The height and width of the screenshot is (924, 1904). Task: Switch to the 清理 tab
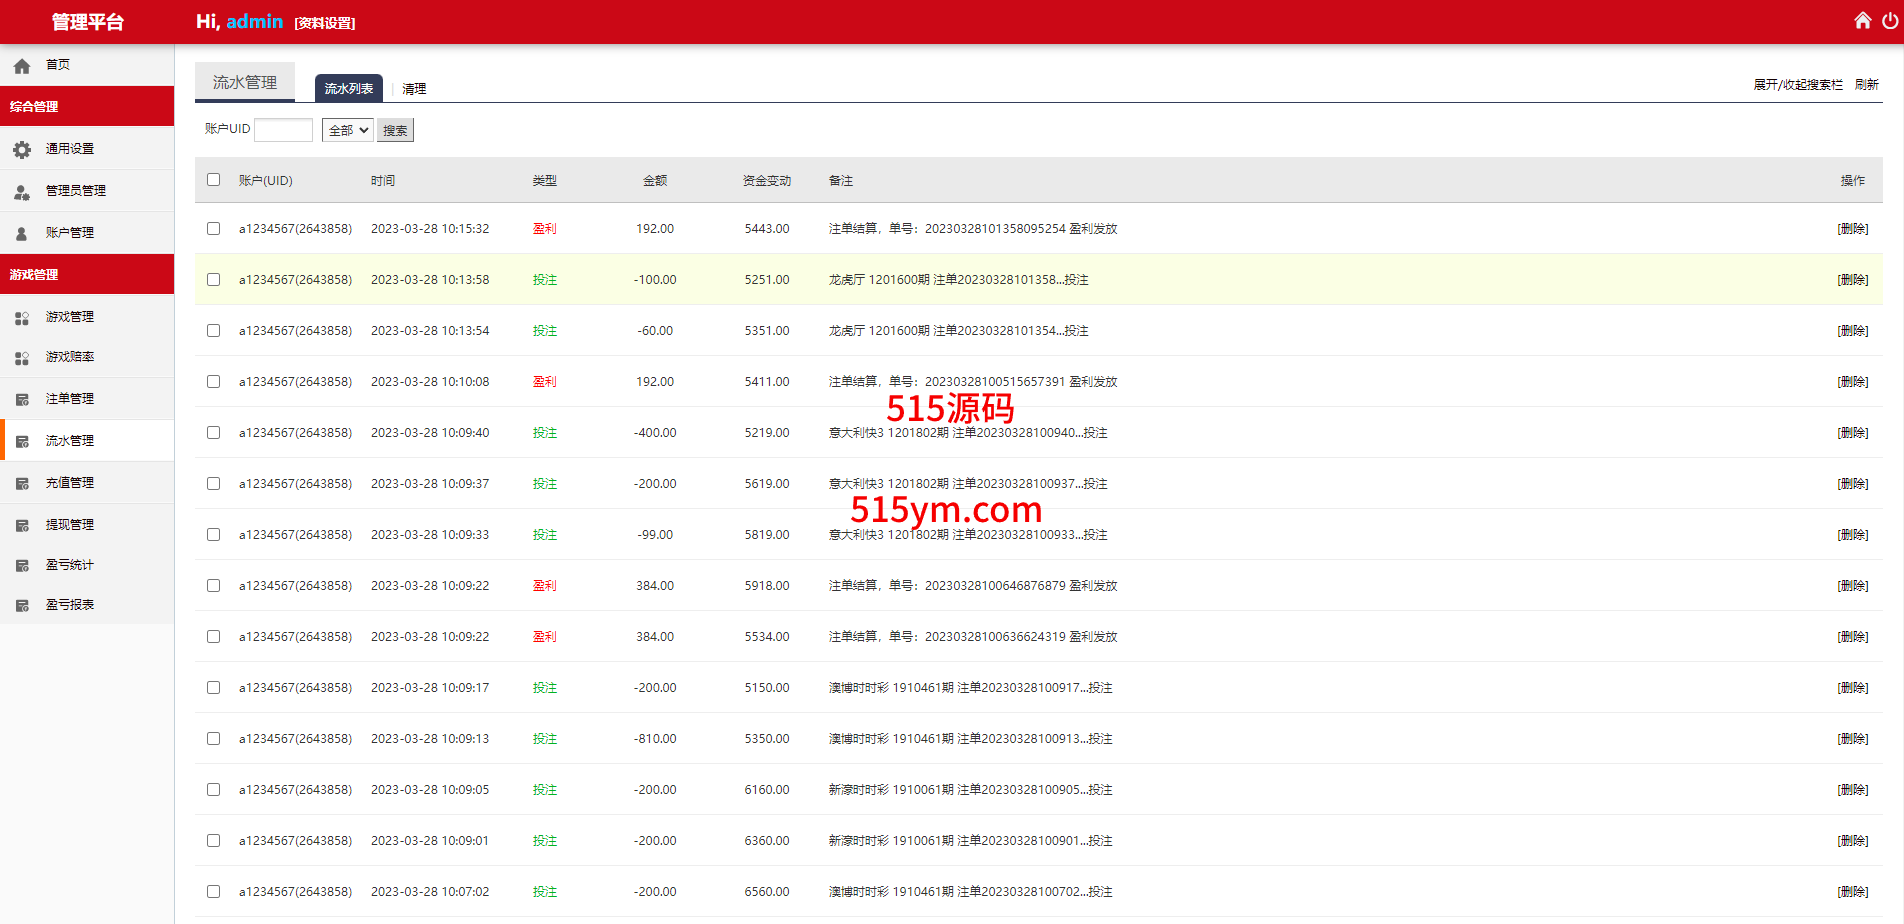point(414,89)
